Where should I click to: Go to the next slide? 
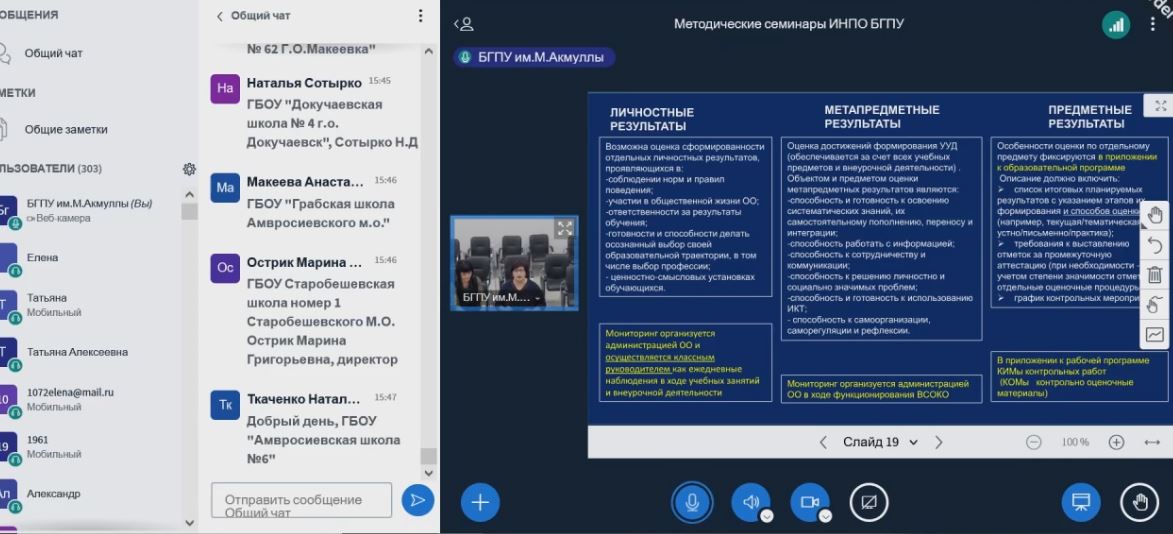click(x=939, y=442)
